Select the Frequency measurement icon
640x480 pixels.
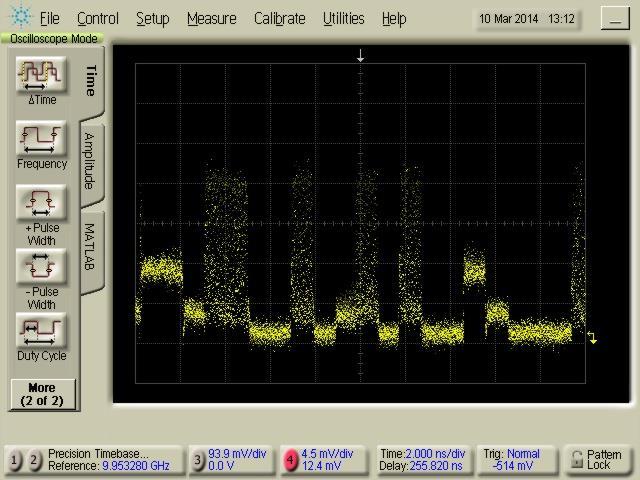41,138
